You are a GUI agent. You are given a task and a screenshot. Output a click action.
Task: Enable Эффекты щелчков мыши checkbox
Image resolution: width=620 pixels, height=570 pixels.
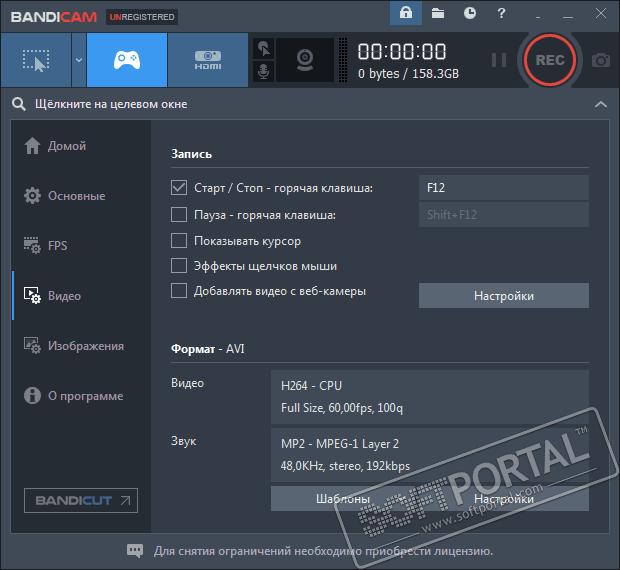[179, 266]
